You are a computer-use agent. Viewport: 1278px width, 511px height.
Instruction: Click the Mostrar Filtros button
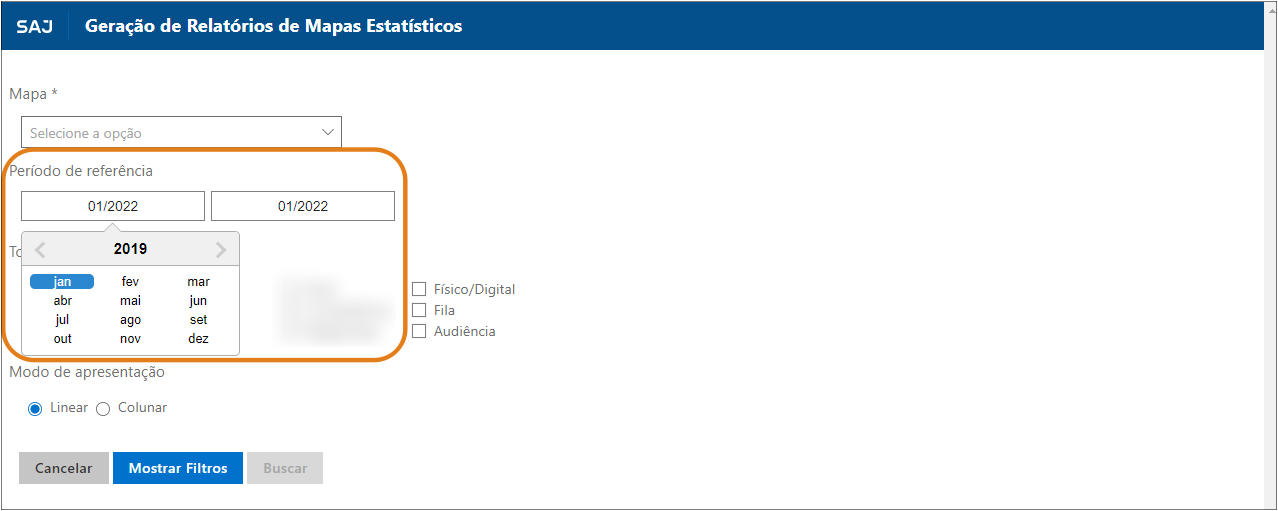tap(178, 468)
